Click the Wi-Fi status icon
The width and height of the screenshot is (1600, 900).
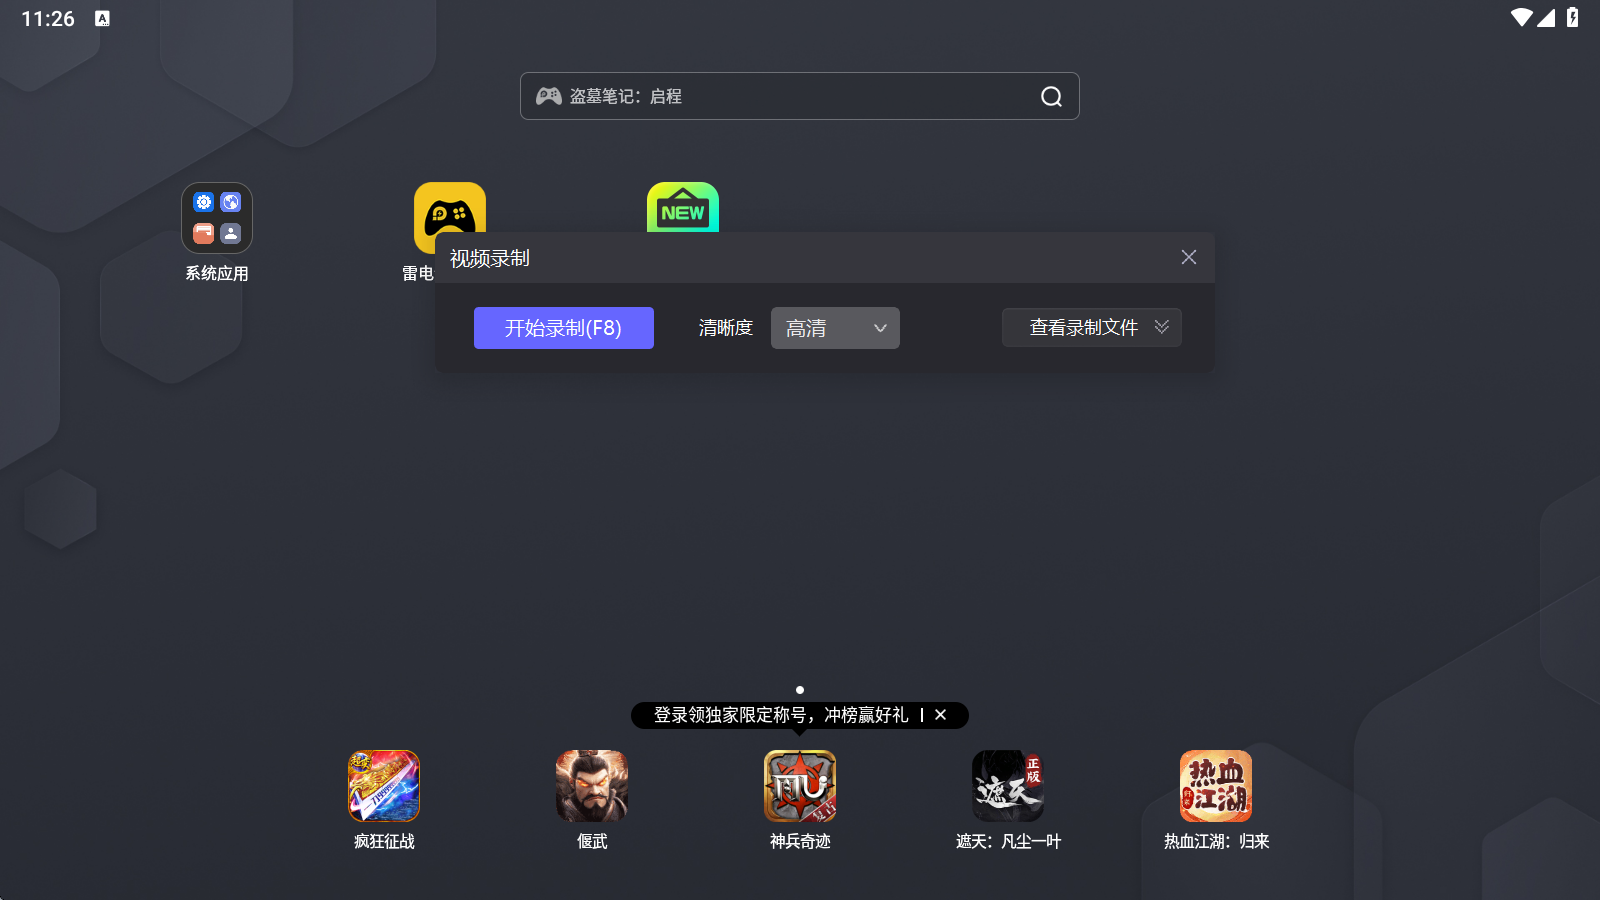point(1524,16)
